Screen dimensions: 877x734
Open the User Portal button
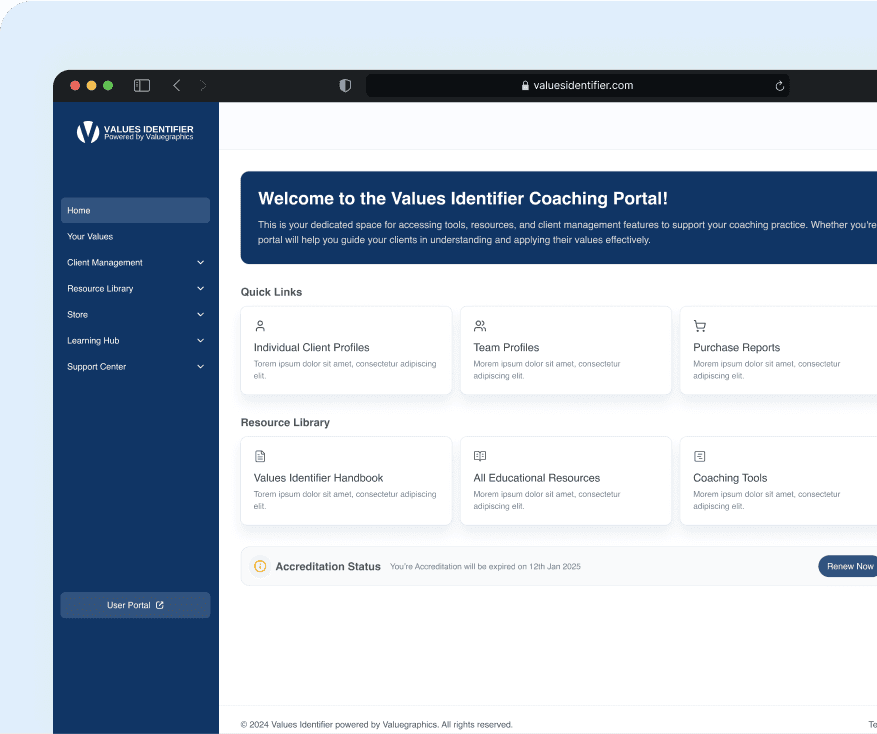click(x=135, y=605)
